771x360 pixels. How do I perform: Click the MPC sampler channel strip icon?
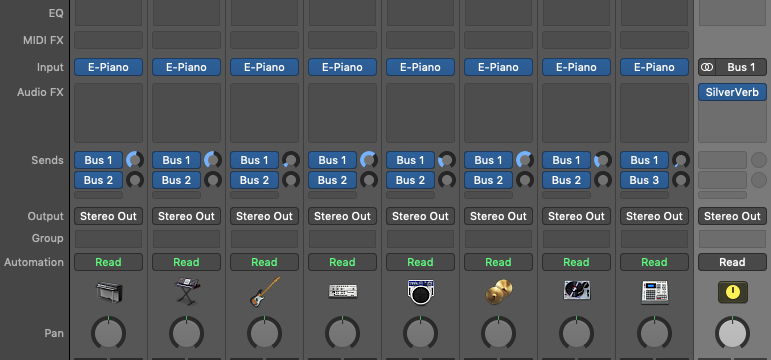pos(654,292)
